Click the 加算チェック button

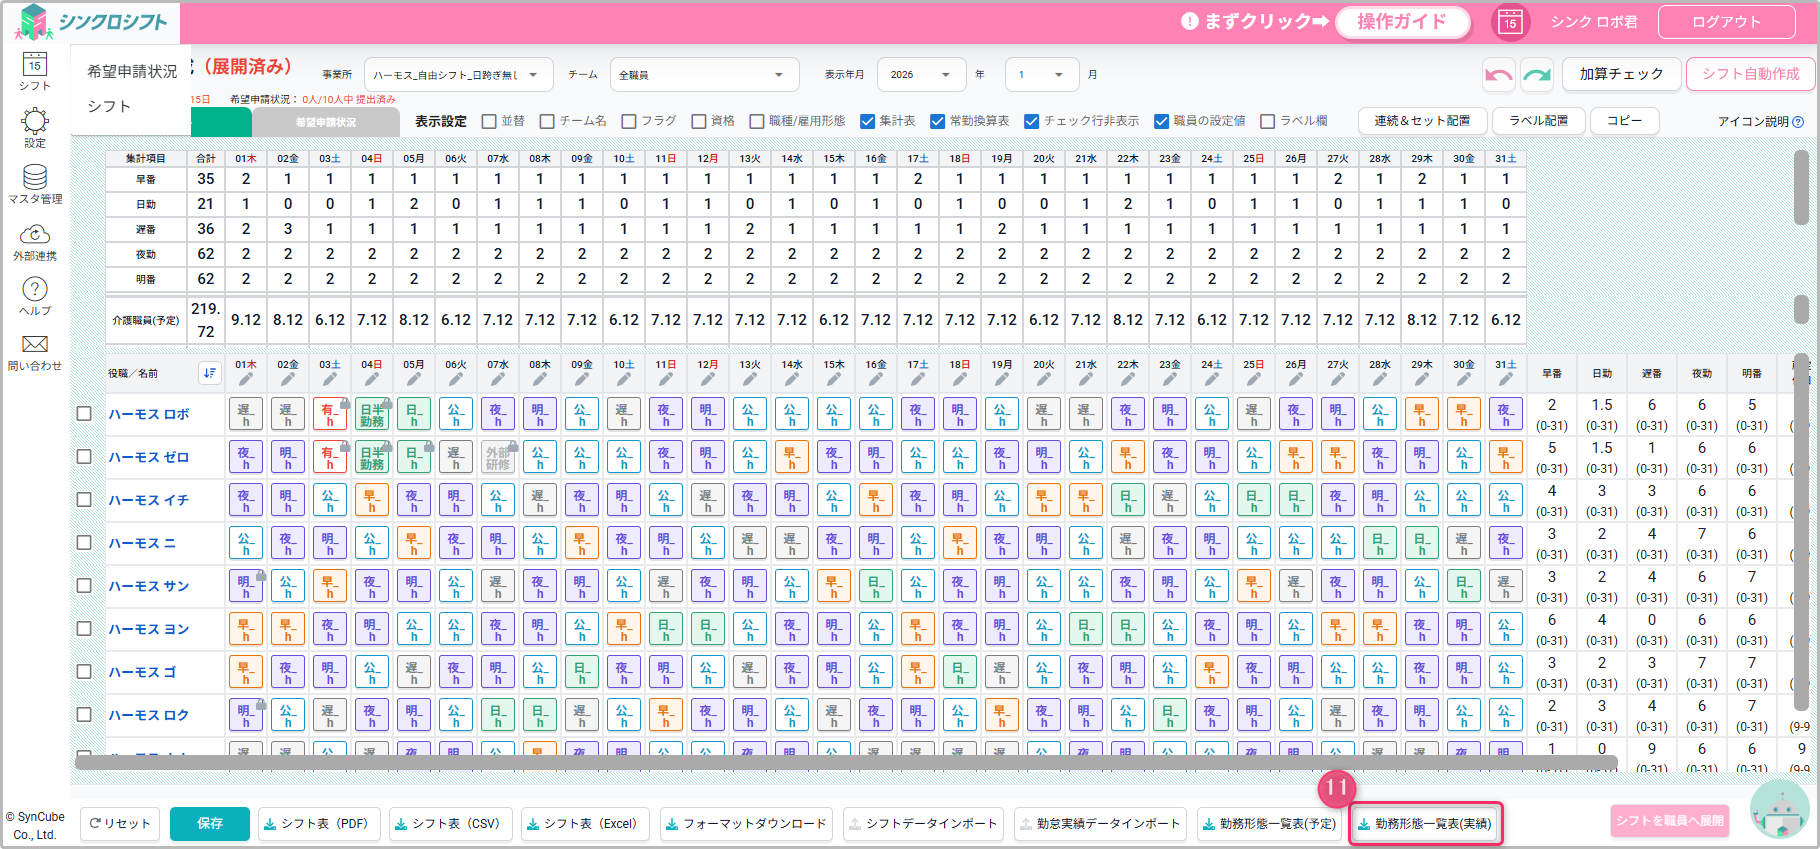click(1621, 74)
